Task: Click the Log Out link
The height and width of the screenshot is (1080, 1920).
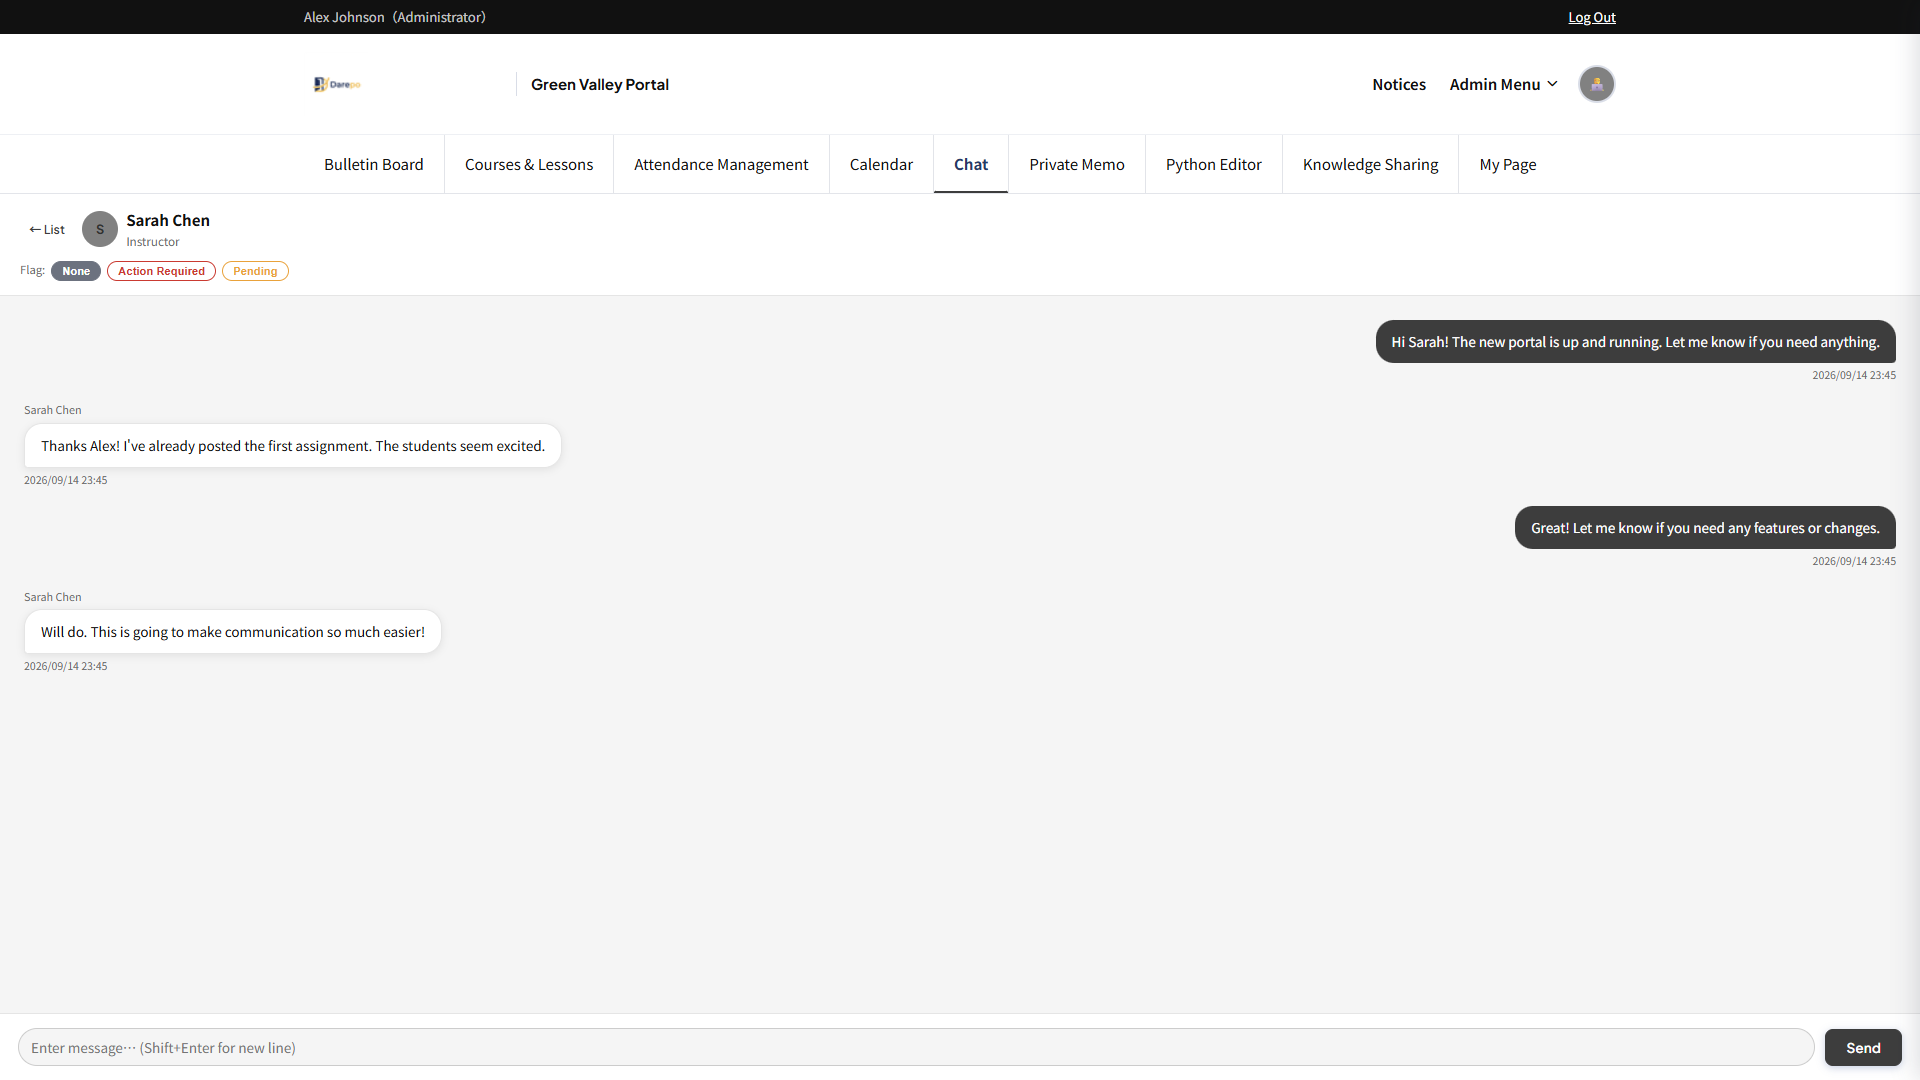Action: point(1591,17)
